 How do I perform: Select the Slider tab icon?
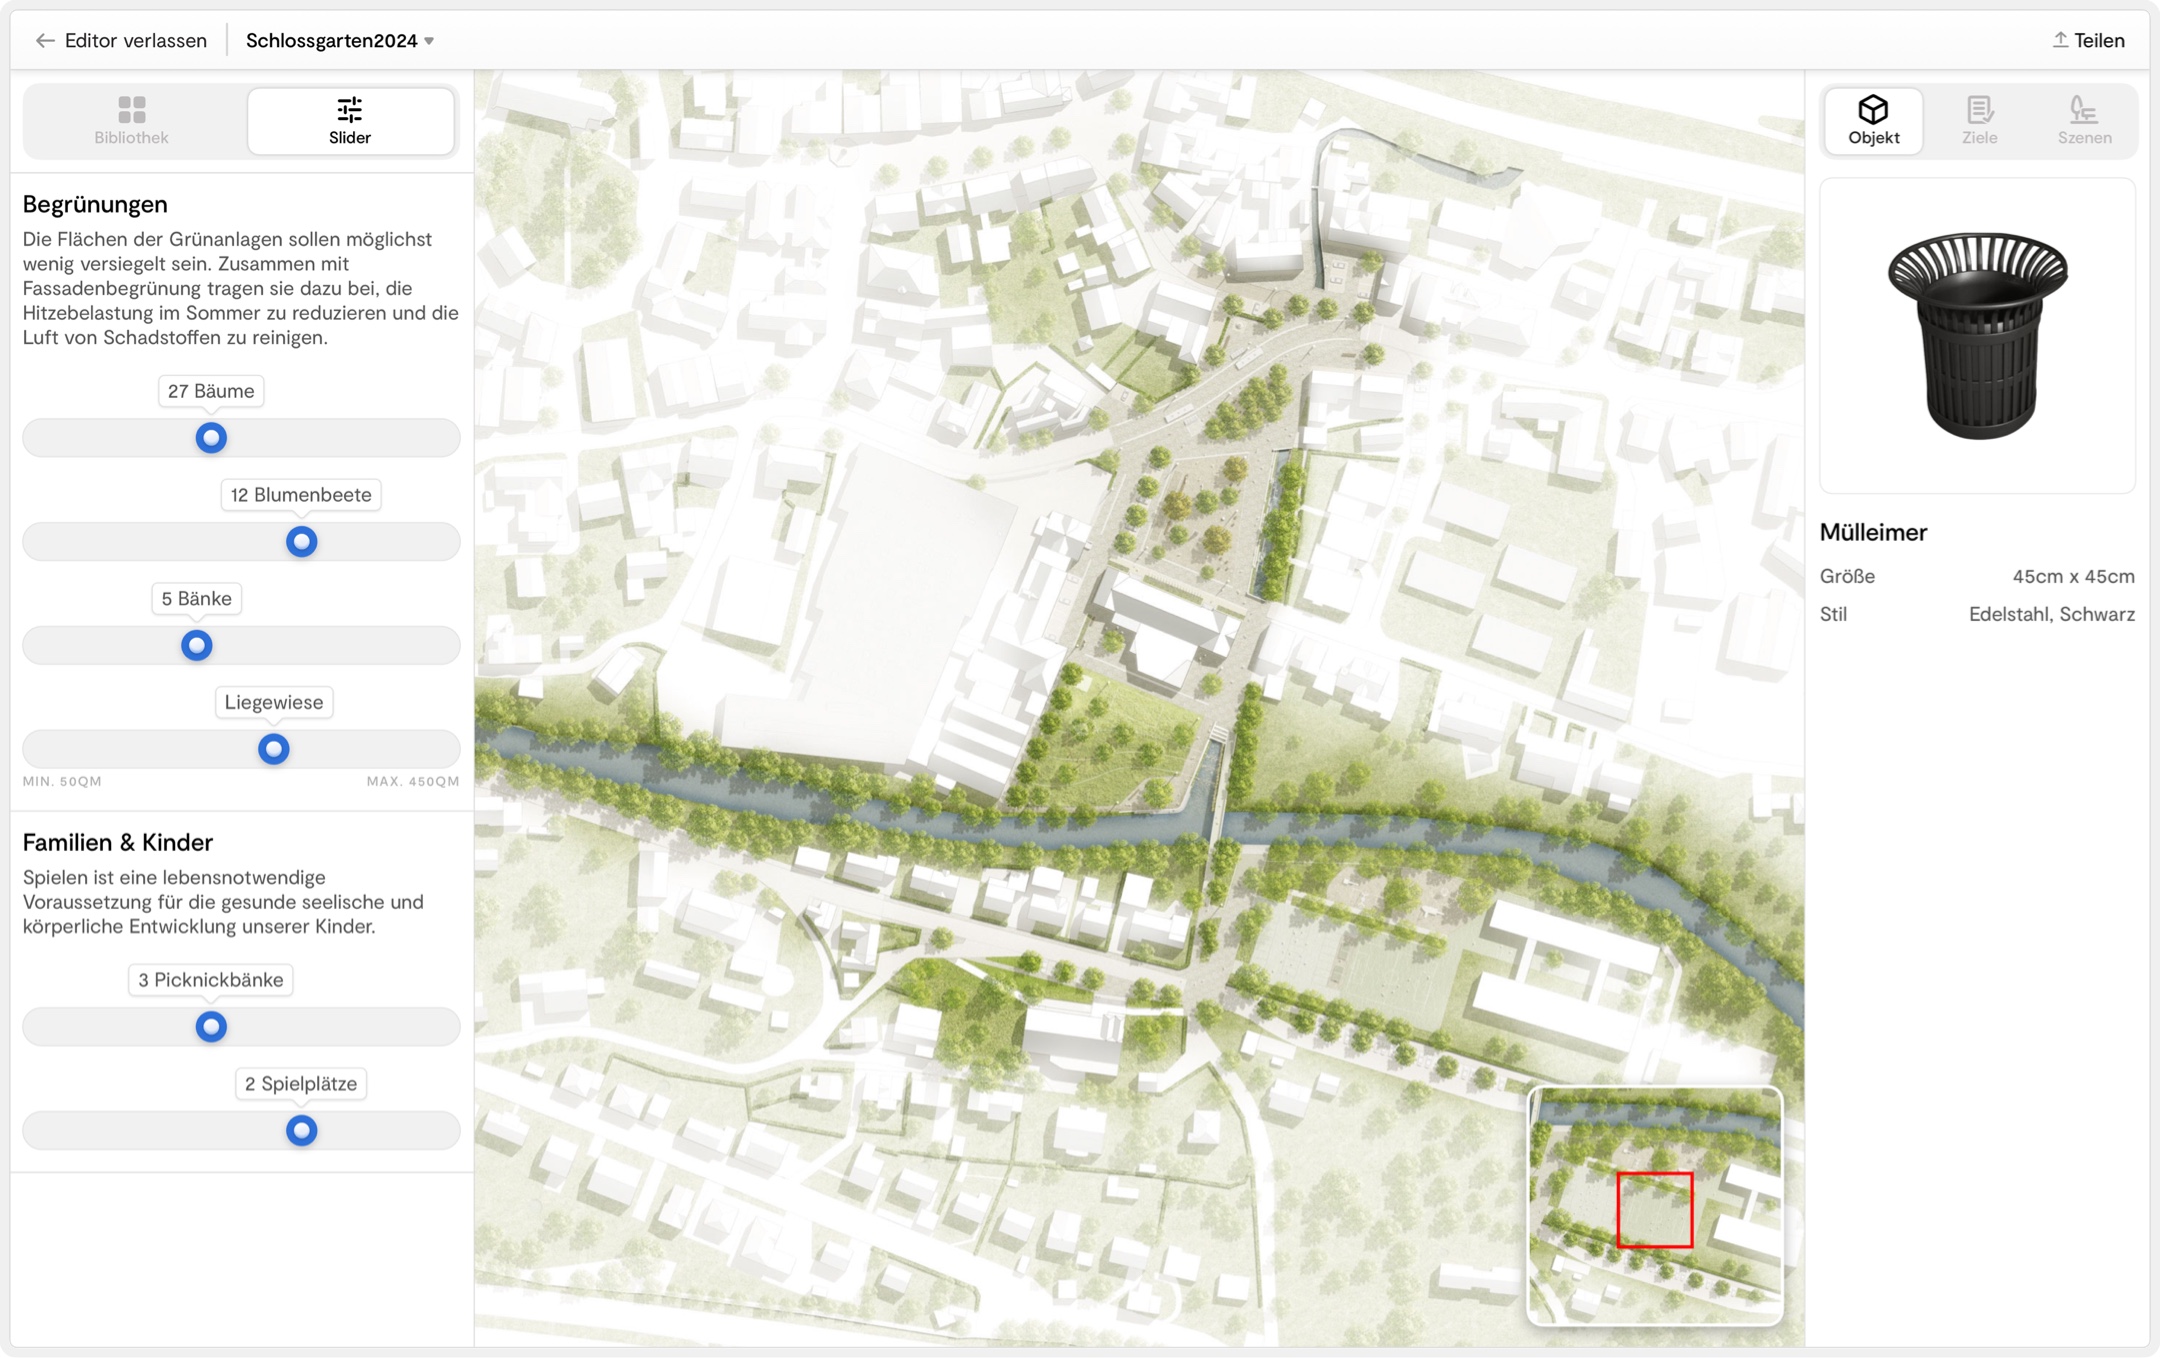[349, 110]
